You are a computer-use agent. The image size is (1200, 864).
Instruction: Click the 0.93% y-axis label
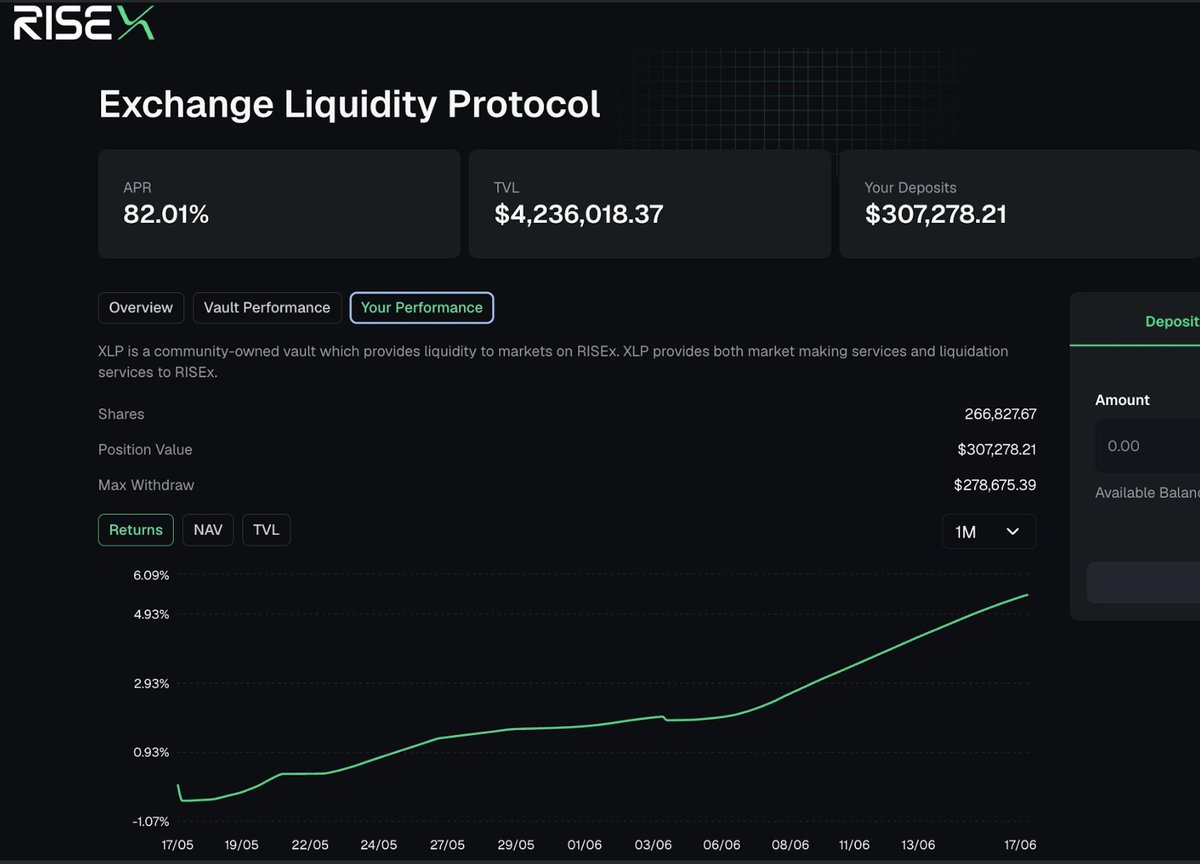pos(150,752)
